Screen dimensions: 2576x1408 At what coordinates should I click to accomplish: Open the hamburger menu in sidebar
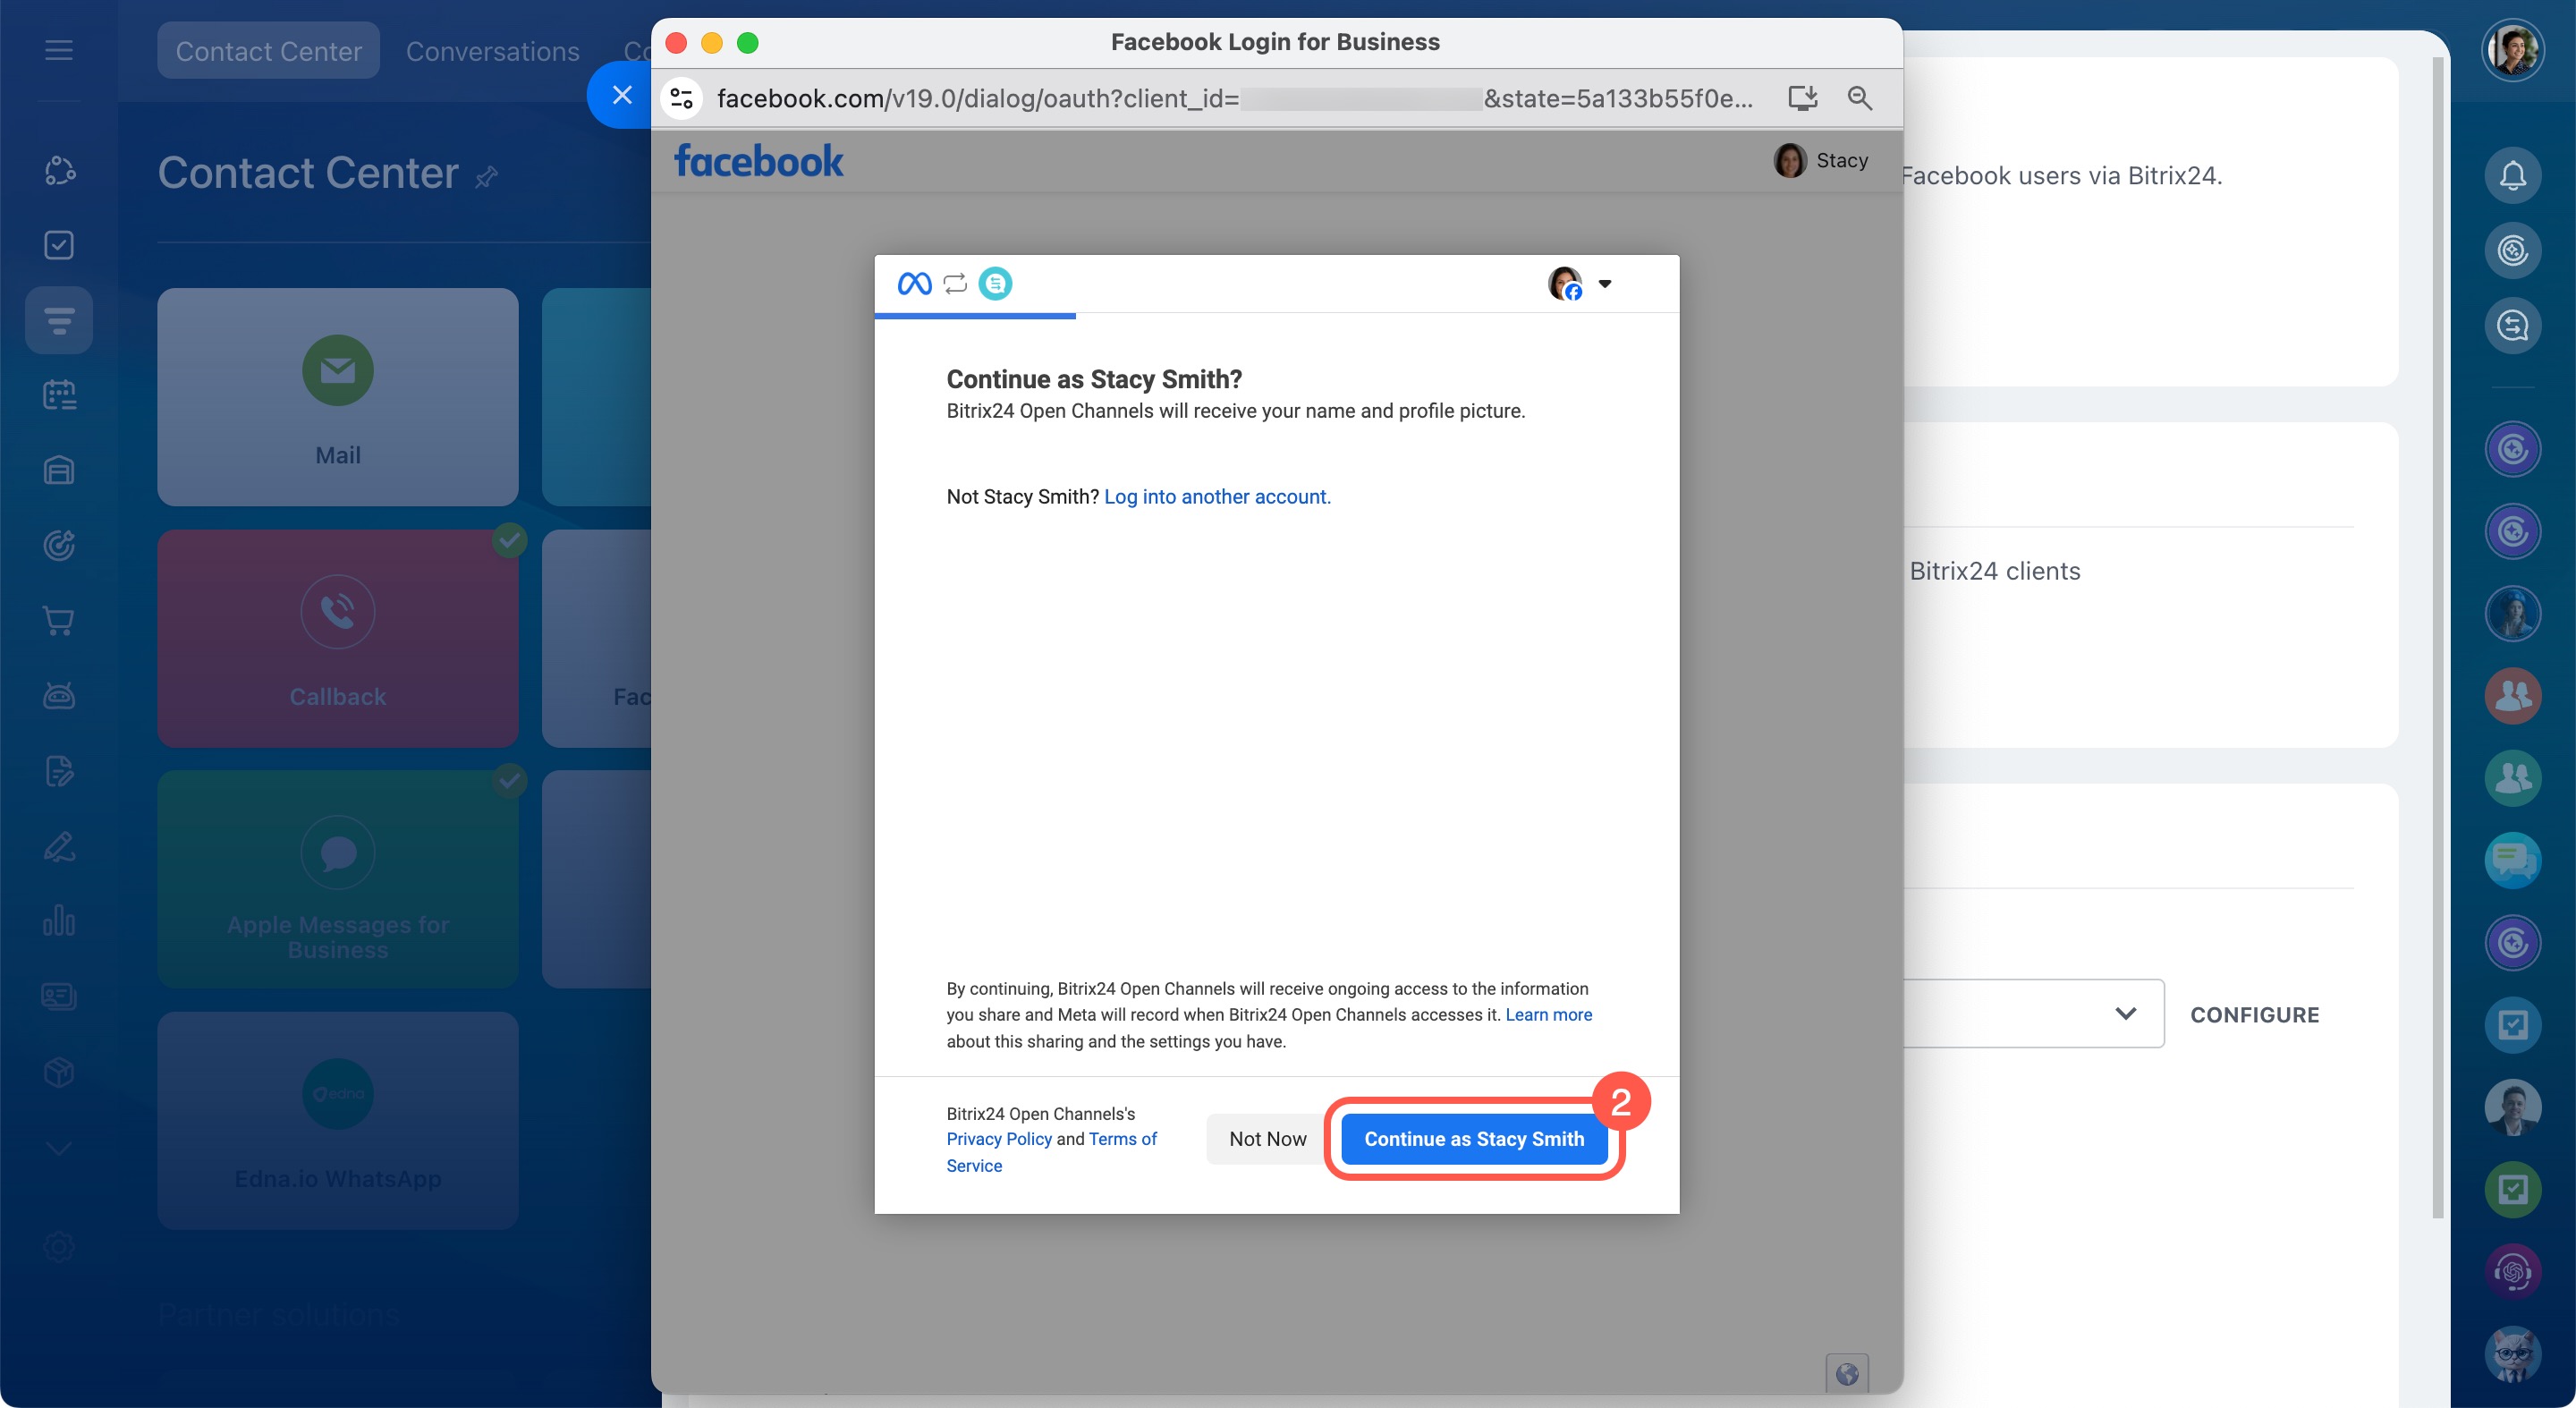[59, 50]
